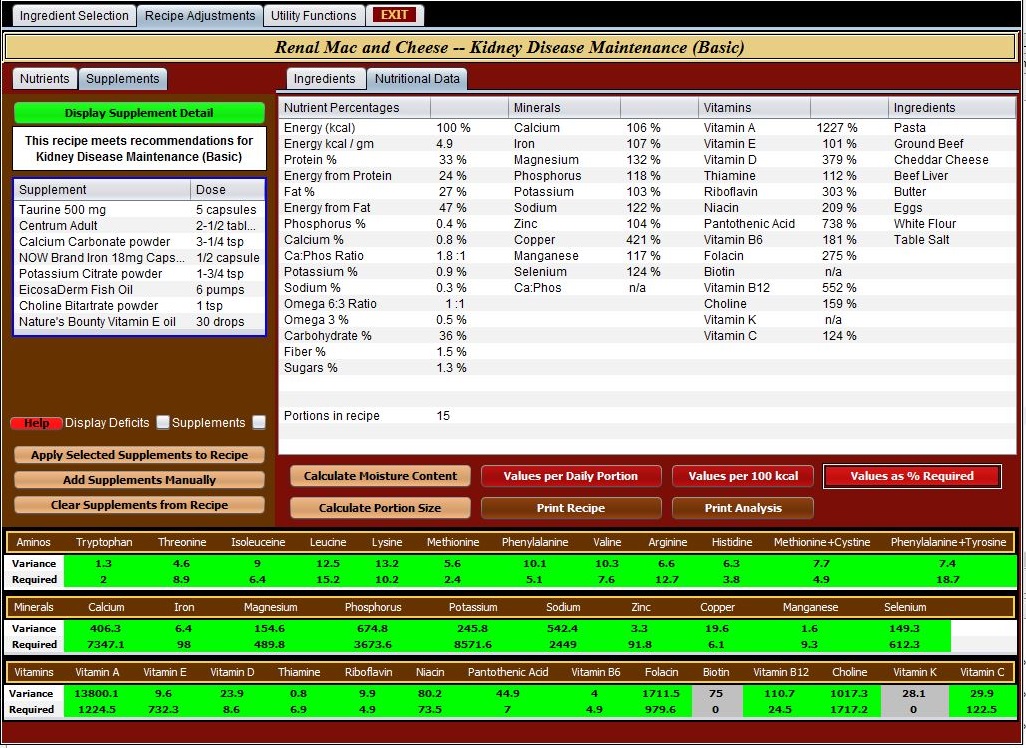
Task: Switch to Values per 100 kcal
Action: 743,476
